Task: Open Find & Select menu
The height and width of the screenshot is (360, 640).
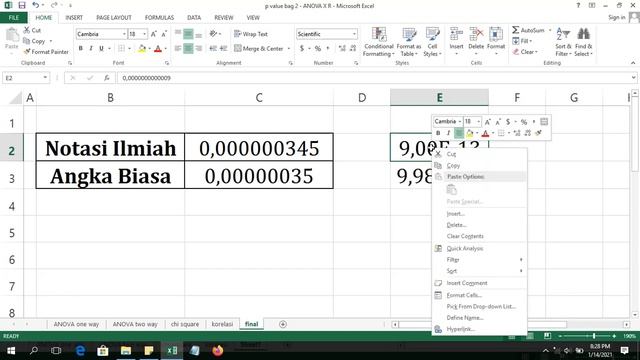Action: click(x=584, y=42)
